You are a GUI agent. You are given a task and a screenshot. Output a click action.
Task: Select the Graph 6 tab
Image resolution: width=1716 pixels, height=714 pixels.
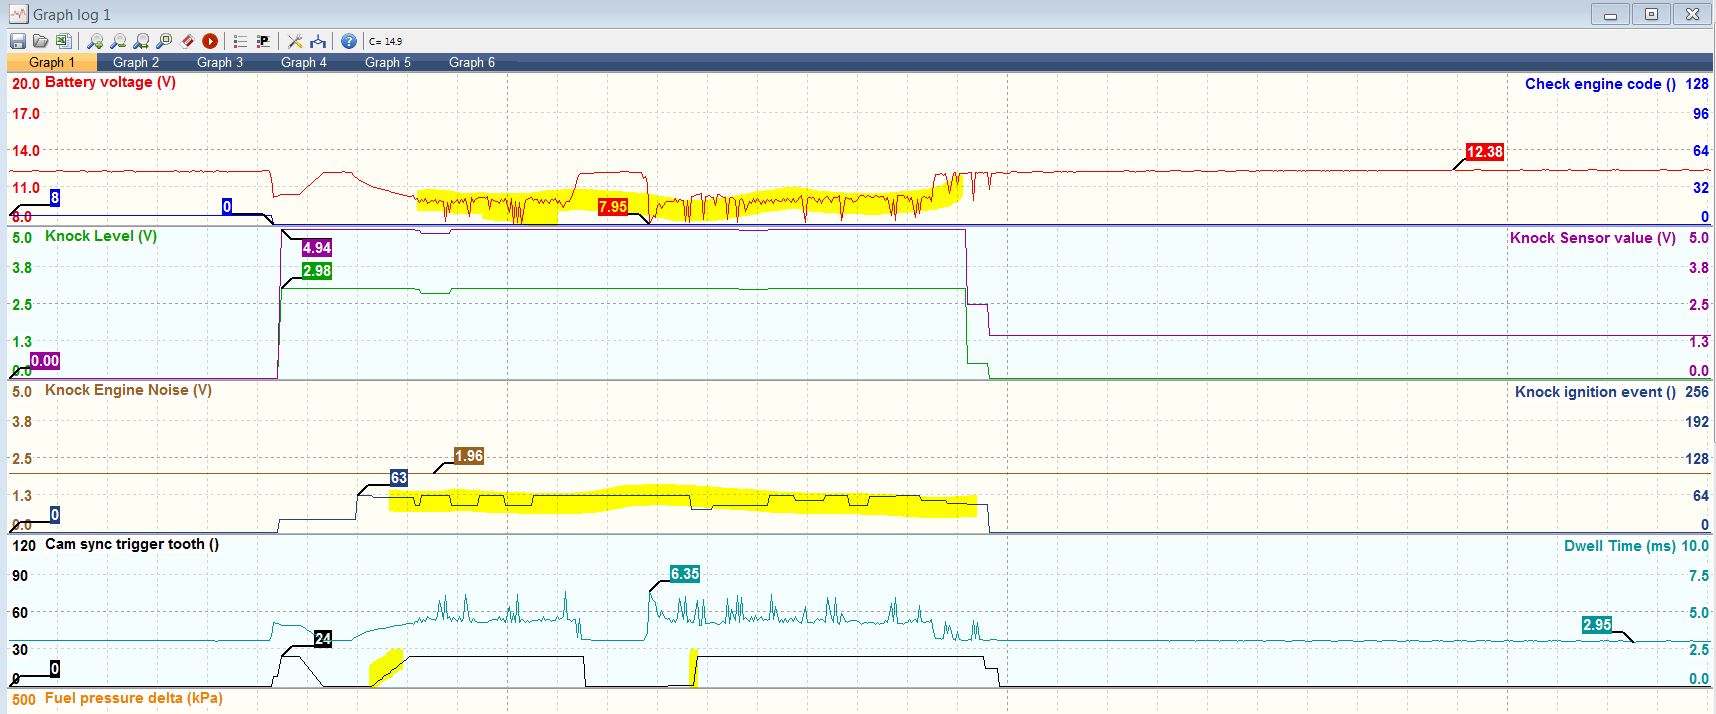pos(472,62)
